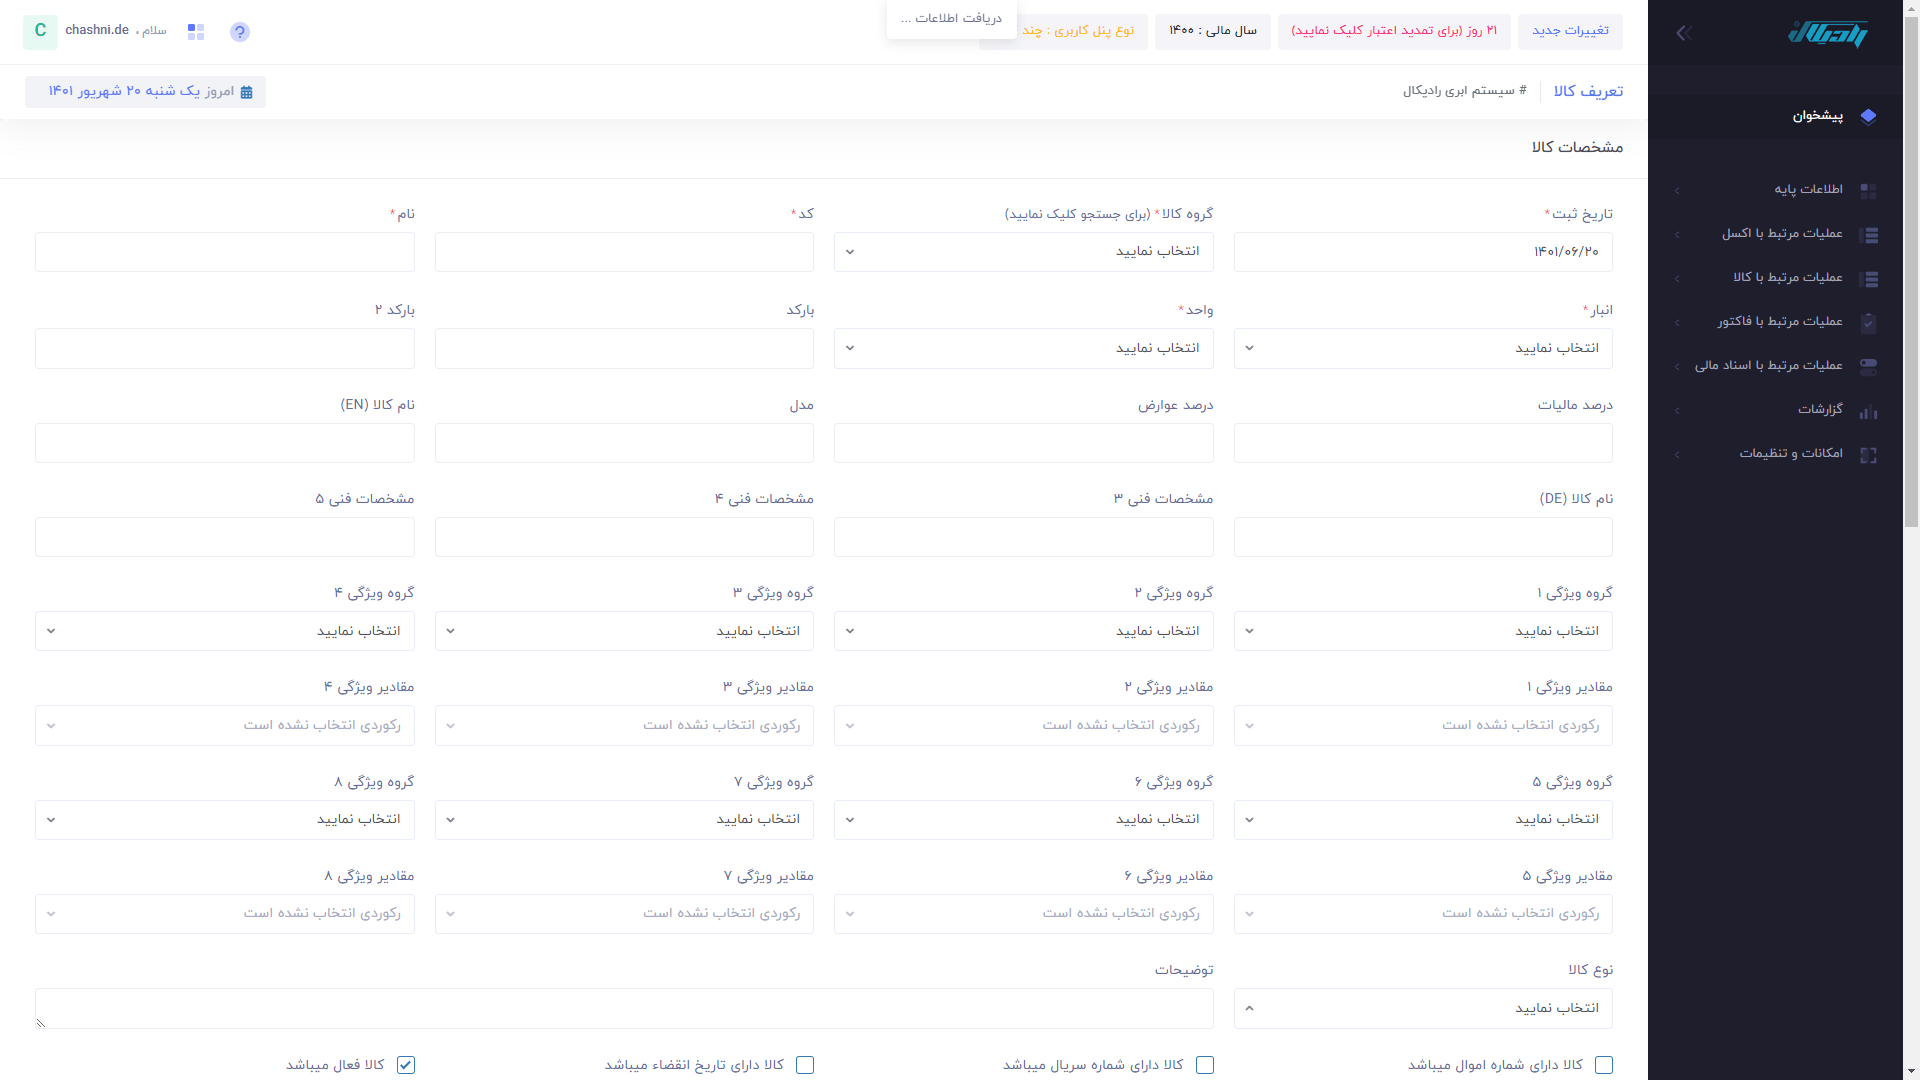The height and width of the screenshot is (1080, 1920).
Task: Click the مدل input field
Action: (624, 443)
